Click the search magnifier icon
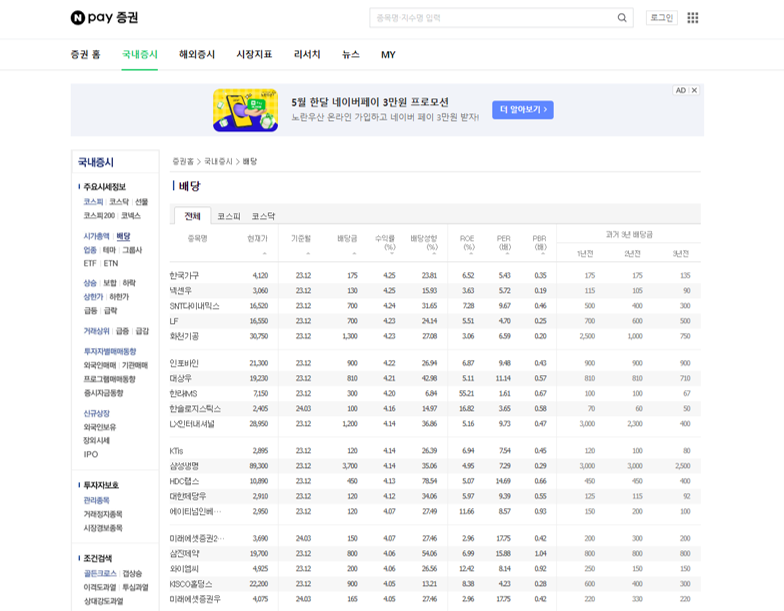The height and width of the screenshot is (611, 784). pos(622,18)
